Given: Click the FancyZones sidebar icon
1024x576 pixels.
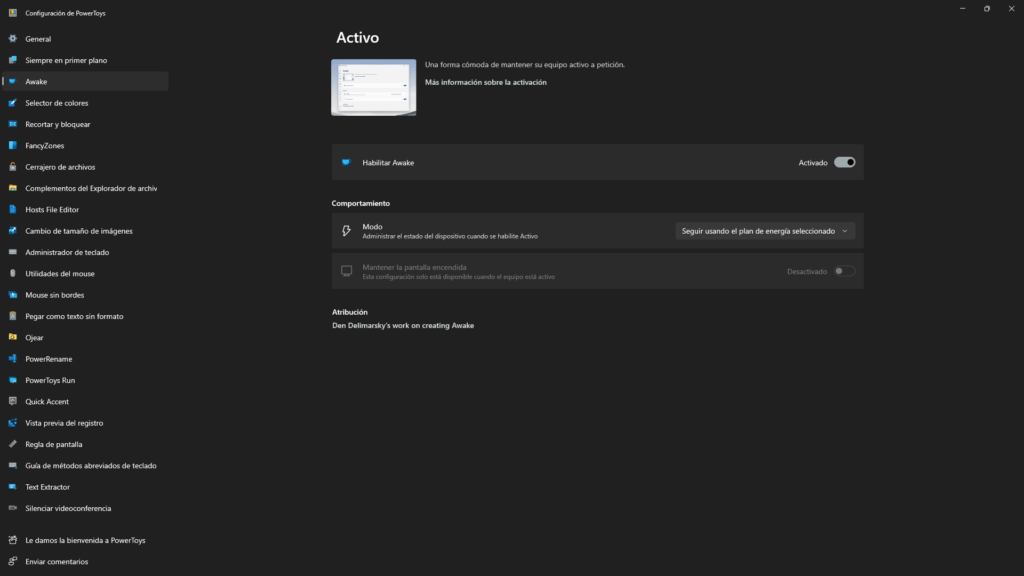Looking at the screenshot, I should point(12,146).
